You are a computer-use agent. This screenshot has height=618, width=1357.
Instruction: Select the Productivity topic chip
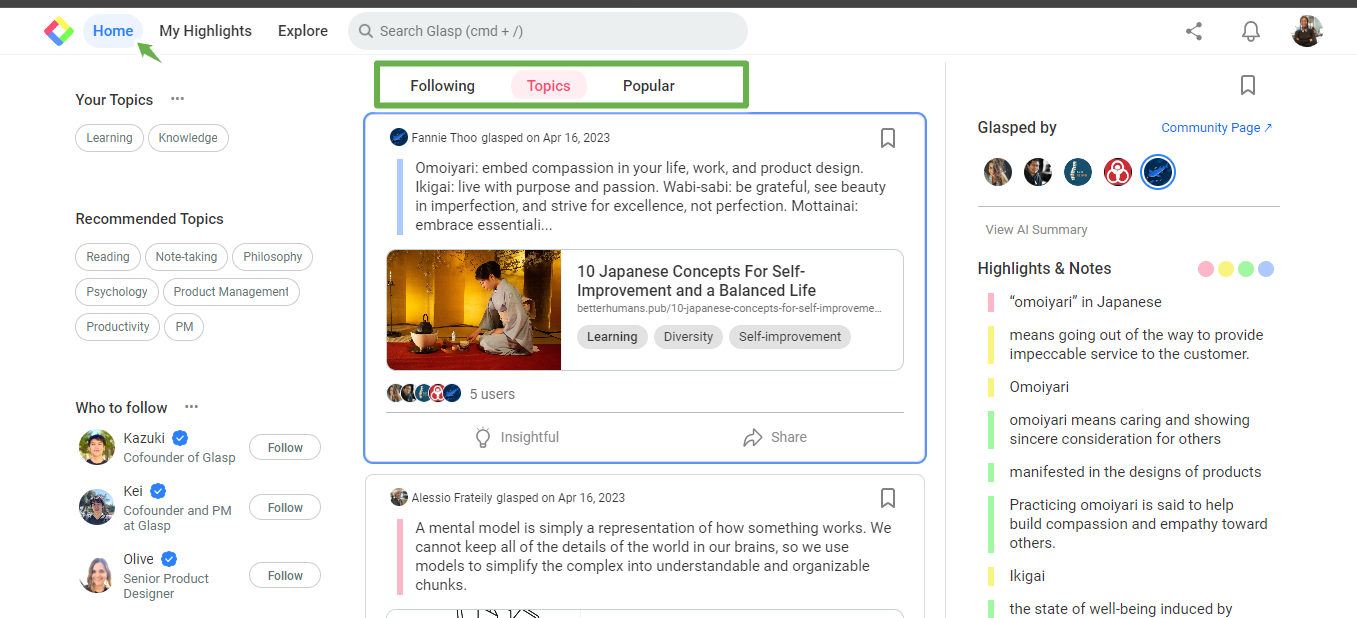pyautogui.click(x=118, y=327)
